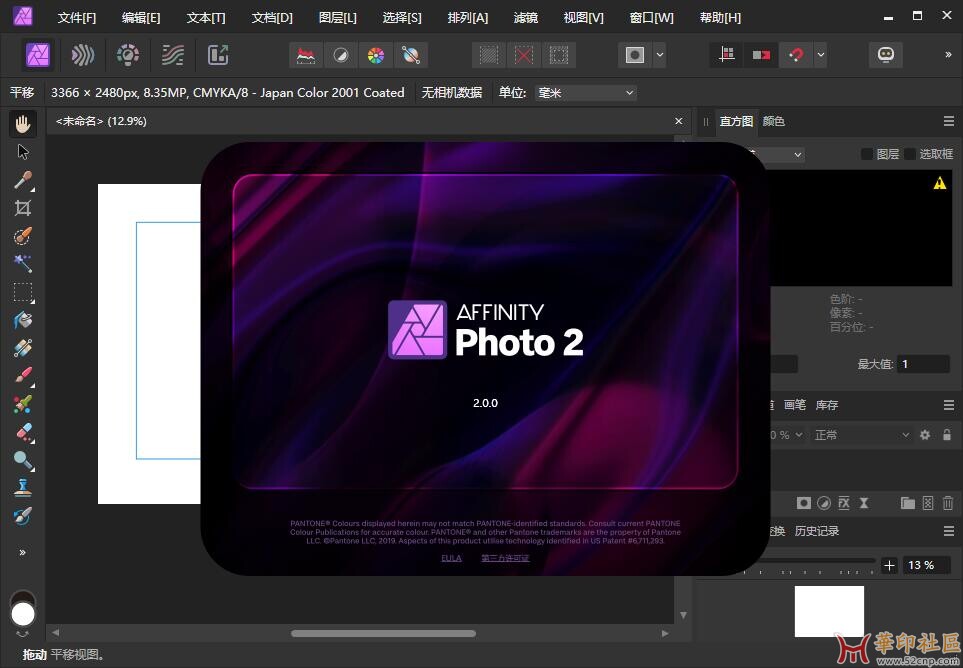Switch to the Liquify Persona
The width and height of the screenshot is (963, 668).
coord(82,55)
